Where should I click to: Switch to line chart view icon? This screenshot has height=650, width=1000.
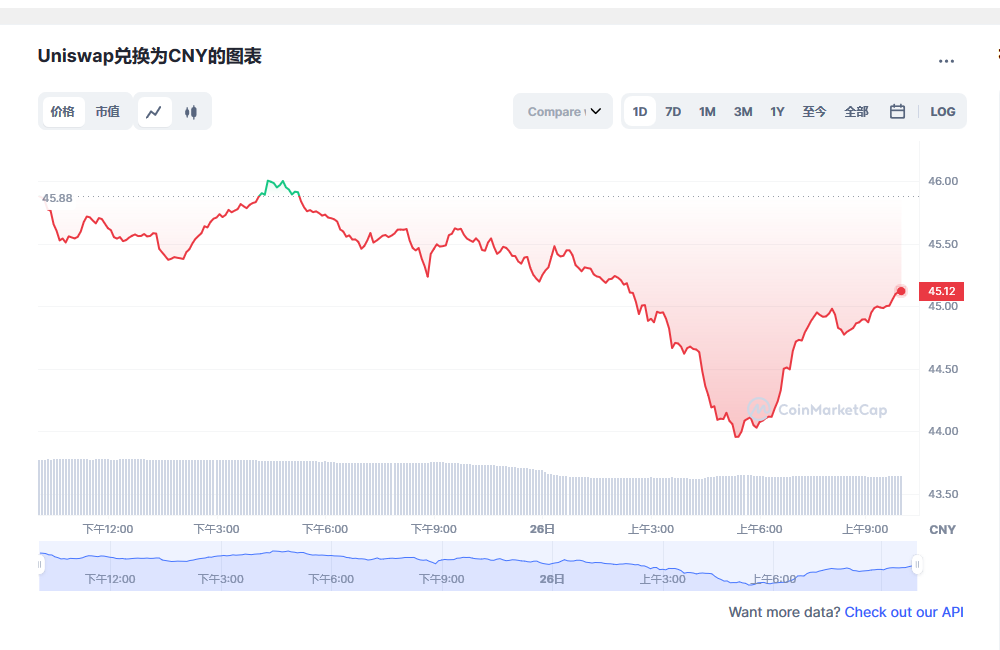pos(154,112)
